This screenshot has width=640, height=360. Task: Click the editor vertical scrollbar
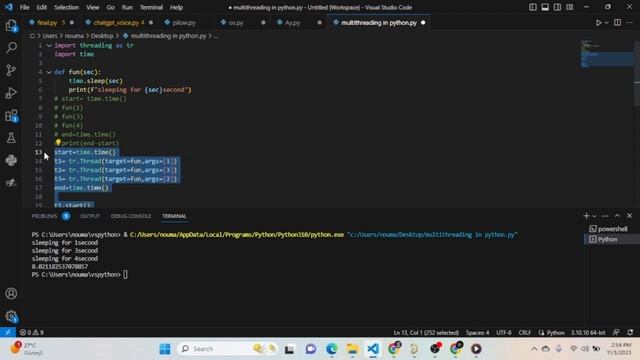[x=637, y=73]
